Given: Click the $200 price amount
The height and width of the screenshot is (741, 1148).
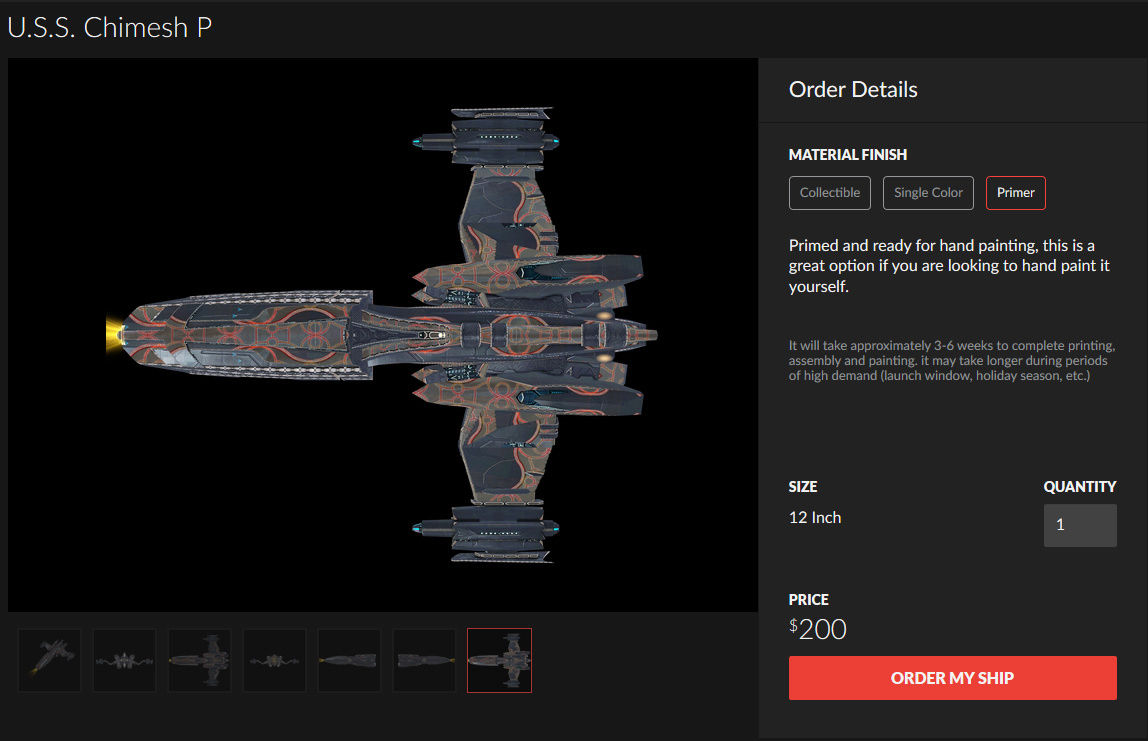Looking at the screenshot, I should tap(818, 629).
